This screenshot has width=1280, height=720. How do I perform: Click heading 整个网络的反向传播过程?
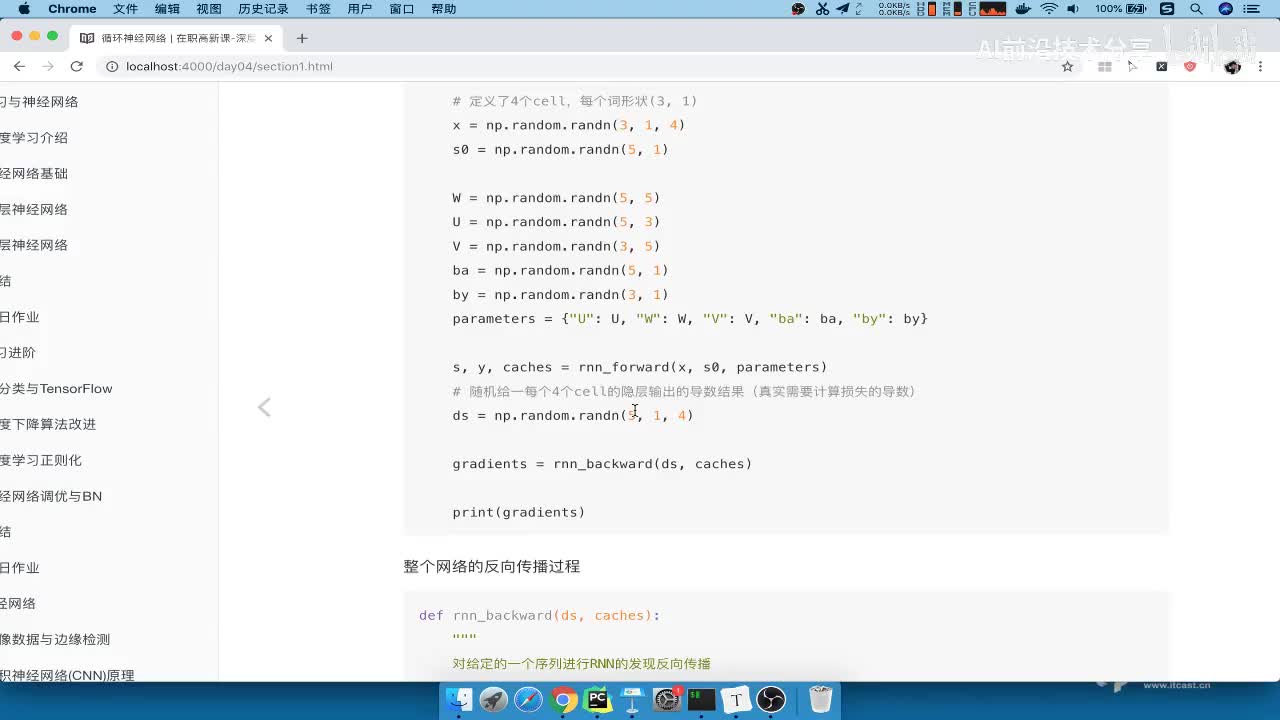491,566
